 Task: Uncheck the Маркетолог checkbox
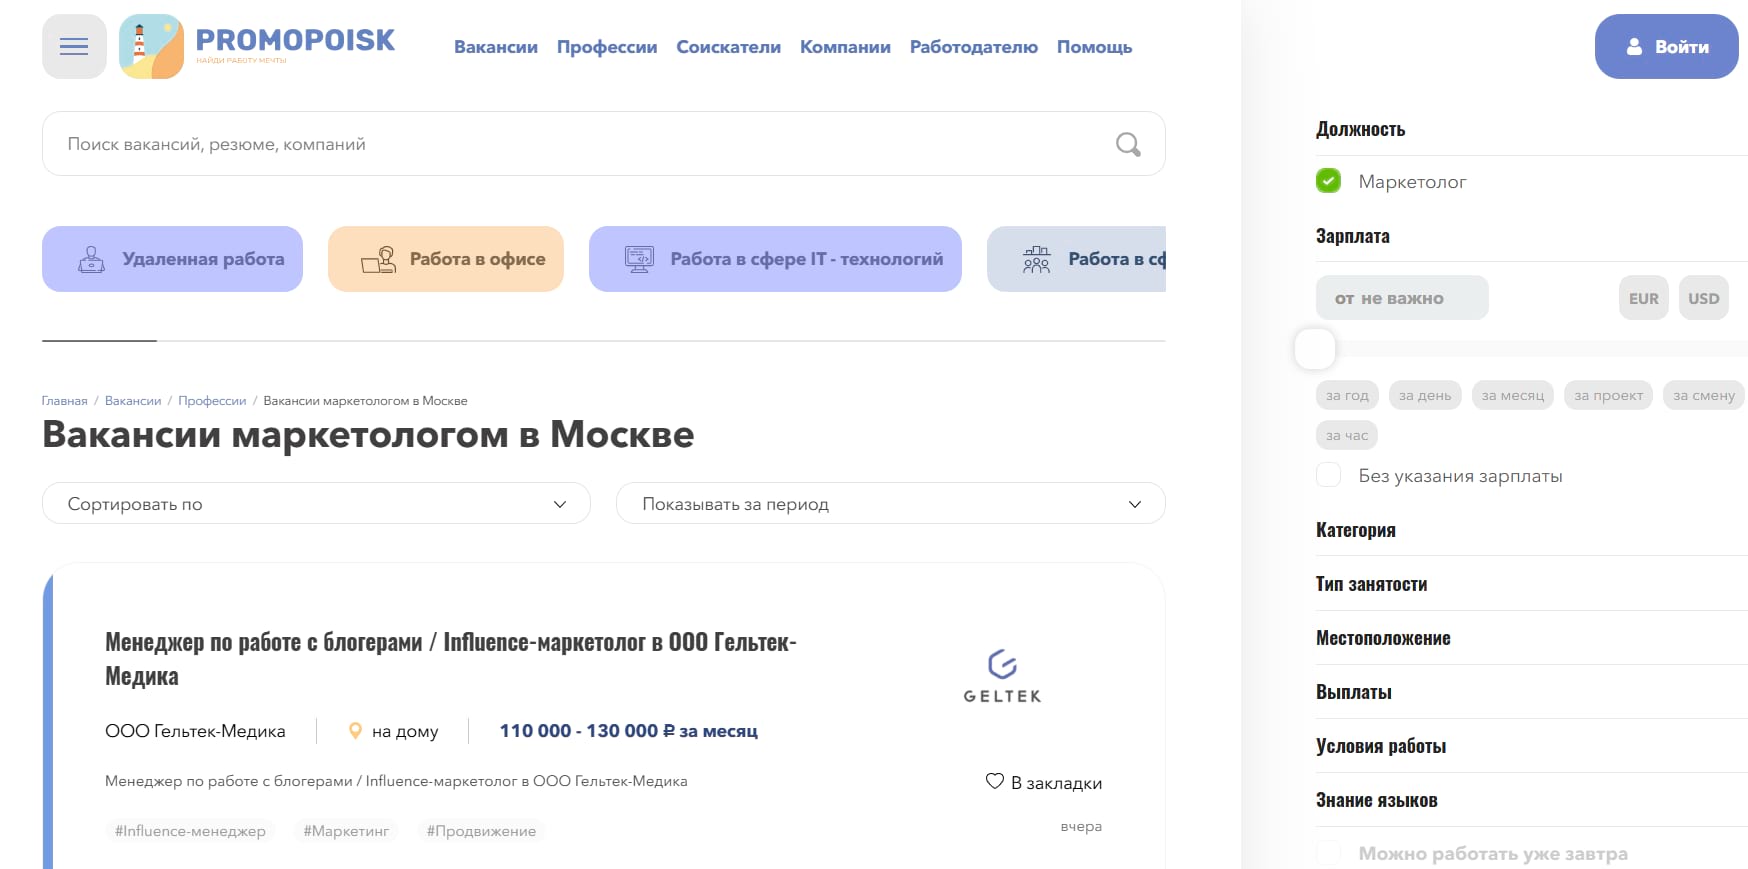point(1328,181)
